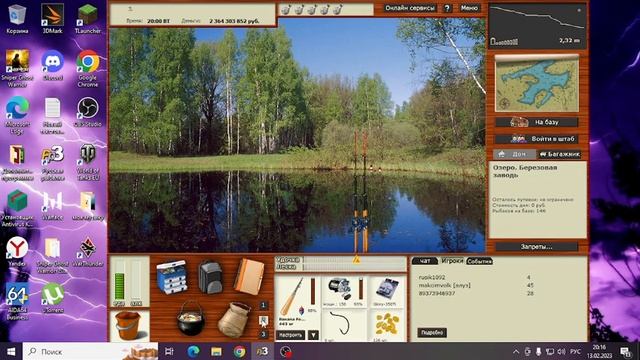Open the World of Tanks desktop shortcut

tap(88, 162)
